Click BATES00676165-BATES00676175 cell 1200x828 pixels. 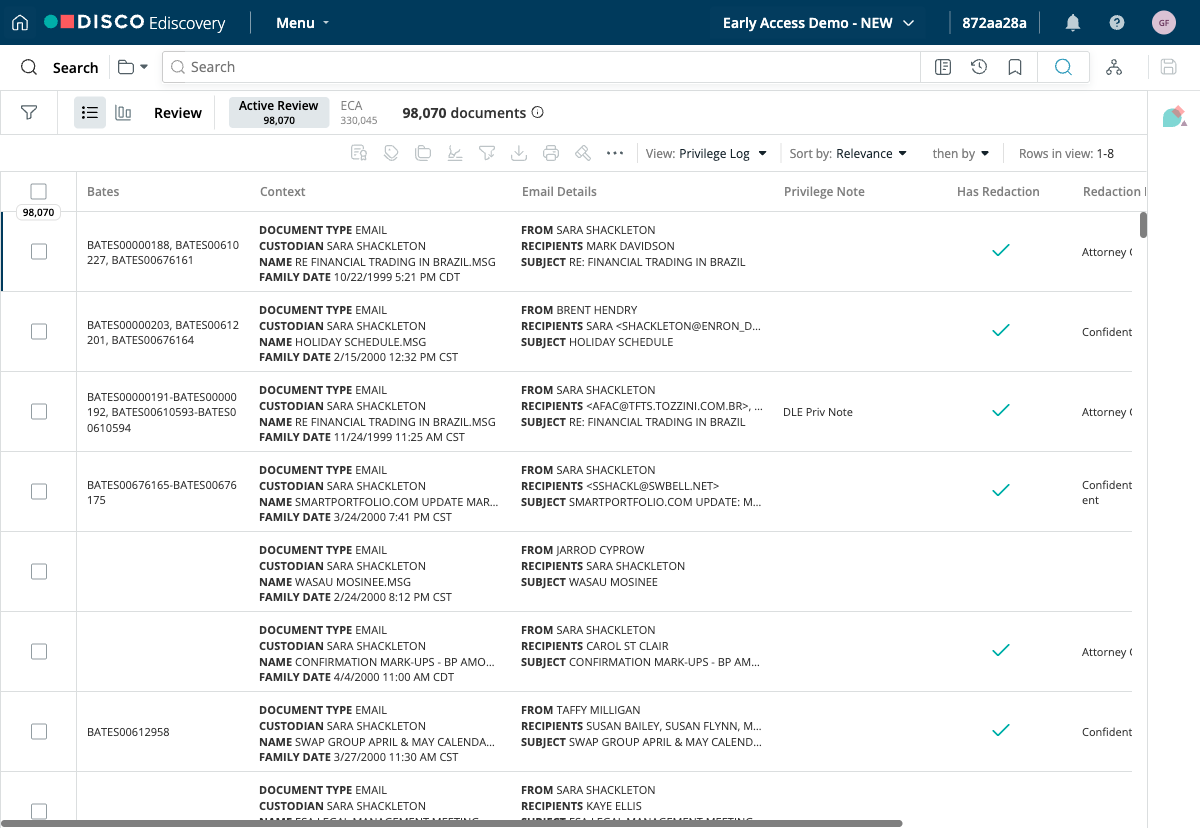(162, 492)
